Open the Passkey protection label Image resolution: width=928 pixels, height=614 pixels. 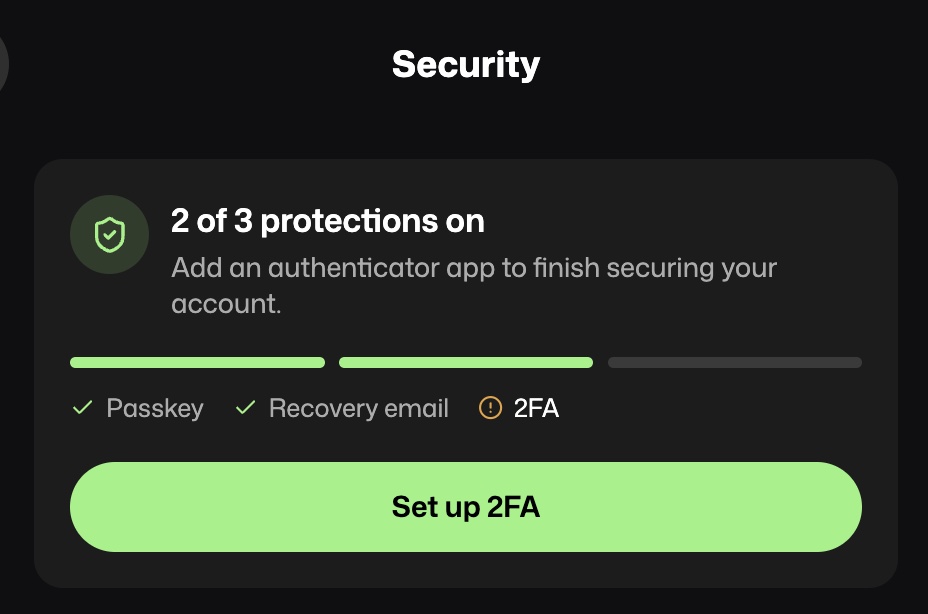pos(155,409)
